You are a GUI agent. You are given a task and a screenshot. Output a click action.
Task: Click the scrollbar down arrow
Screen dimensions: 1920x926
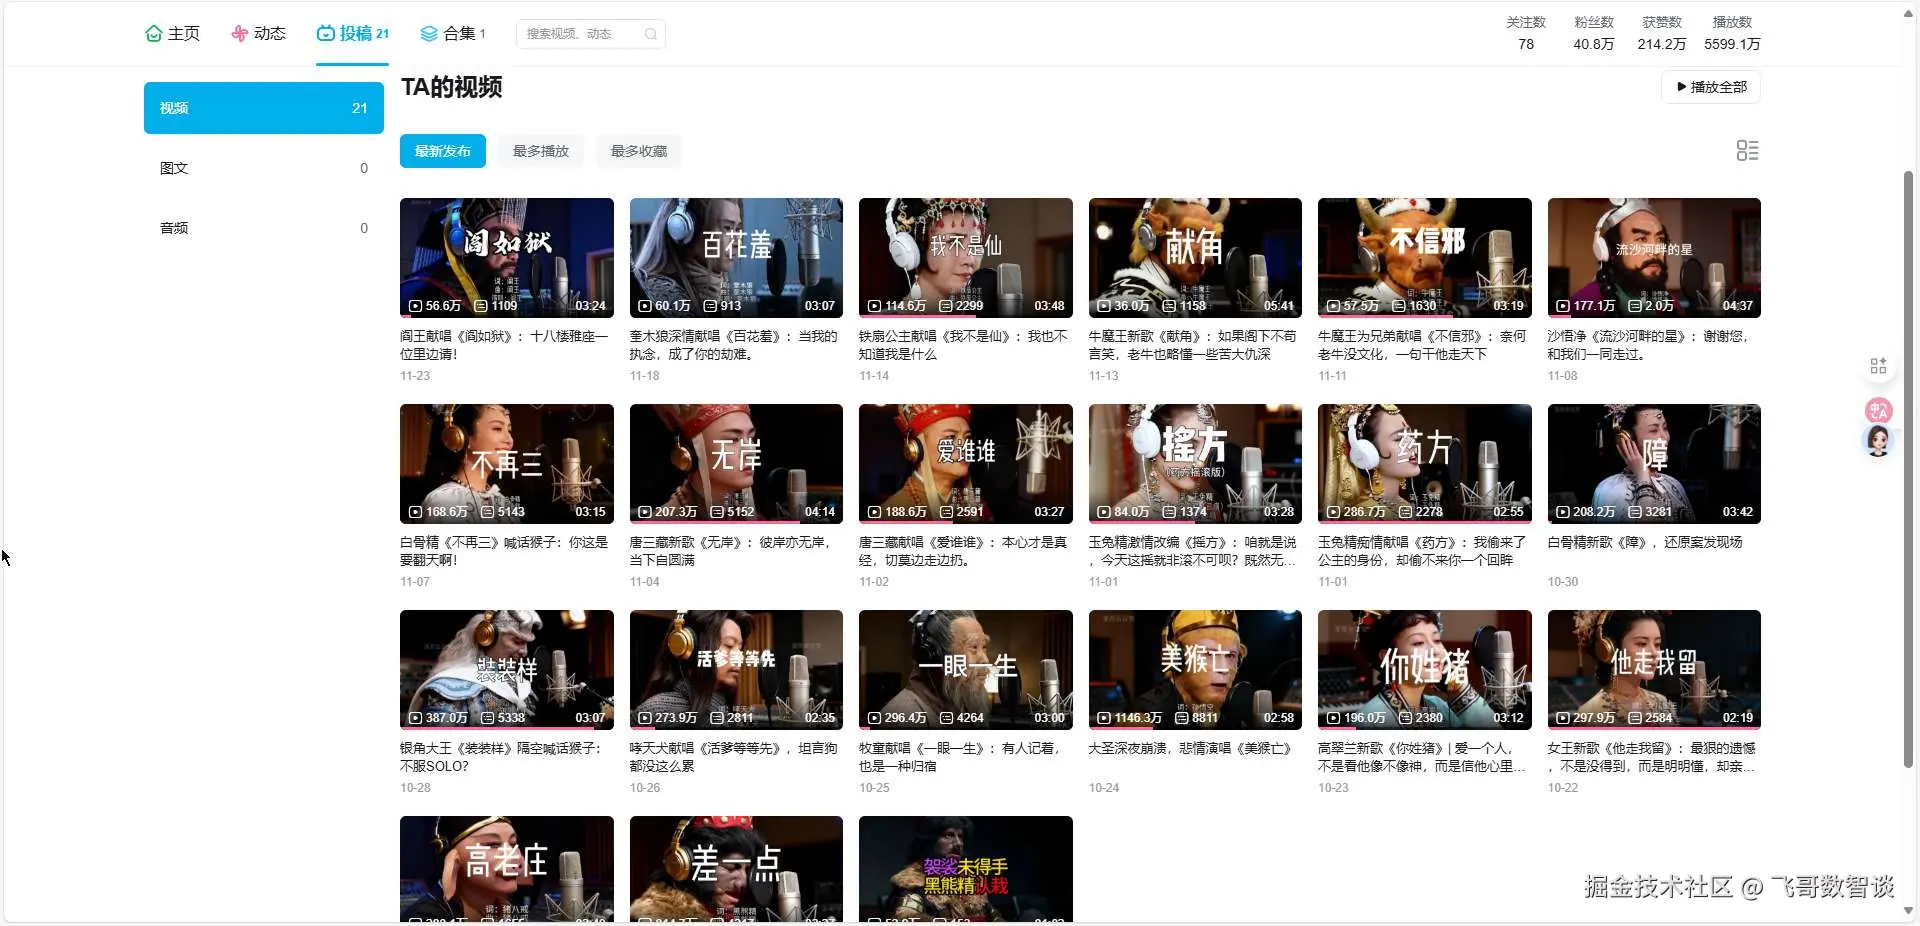click(x=1908, y=911)
